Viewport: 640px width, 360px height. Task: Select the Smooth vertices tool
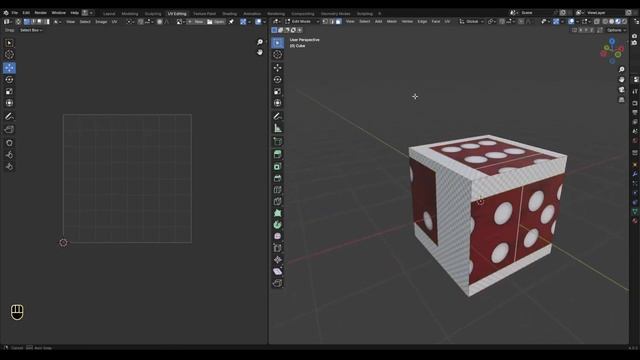point(278,236)
